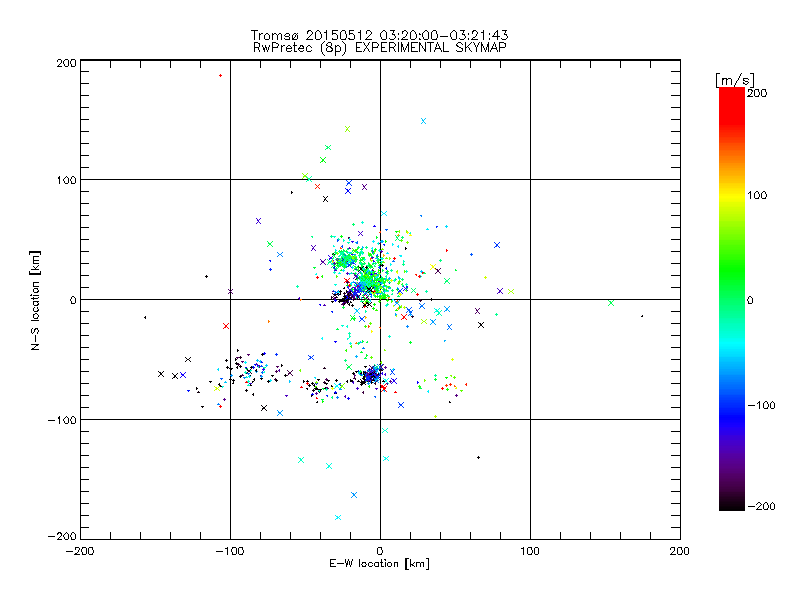Select the black dot near E-W 175

click(x=642, y=316)
